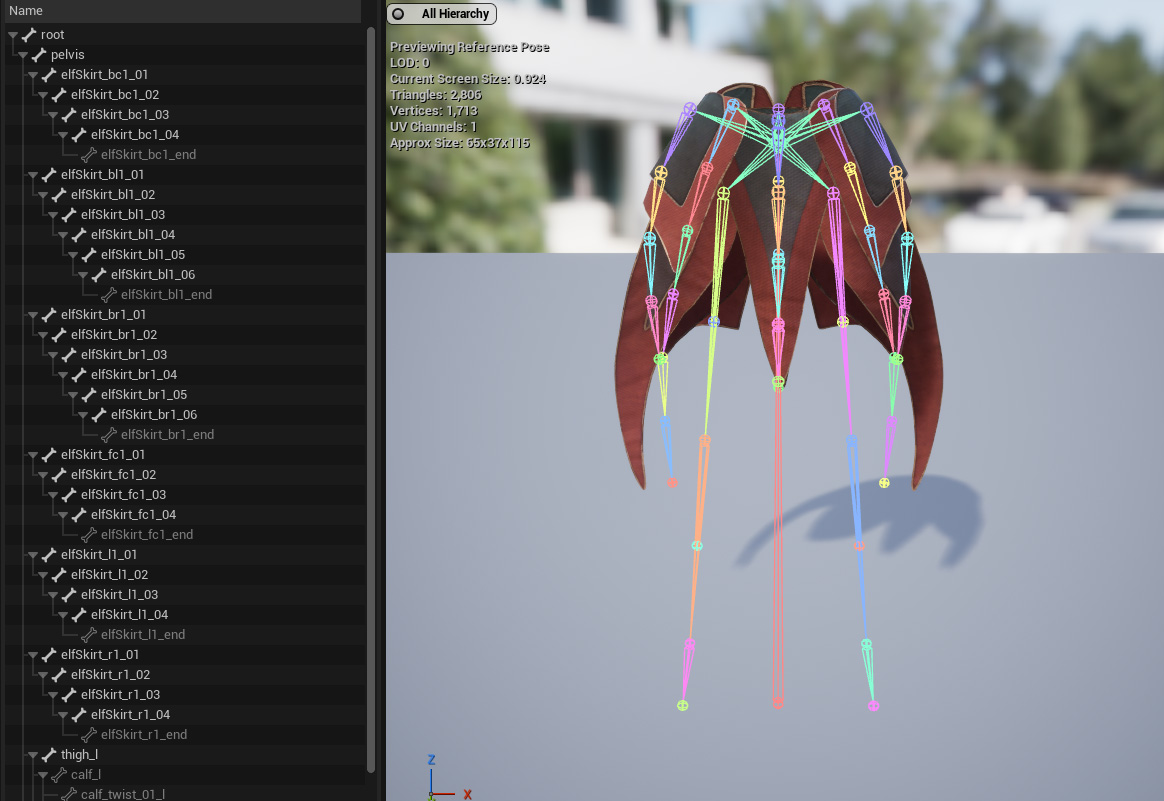Click the bone icon for thigh_l
The width and height of the screenshot is (1164, 801).
49,756
